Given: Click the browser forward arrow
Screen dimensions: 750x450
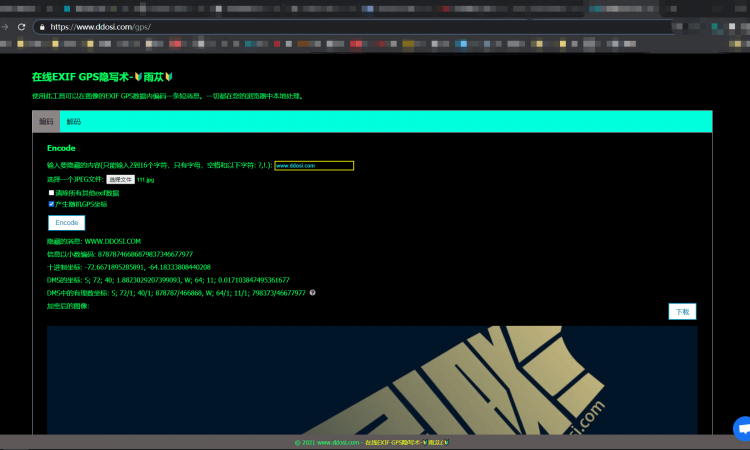Looking at the screenshot, I should [x=5, y=27].
